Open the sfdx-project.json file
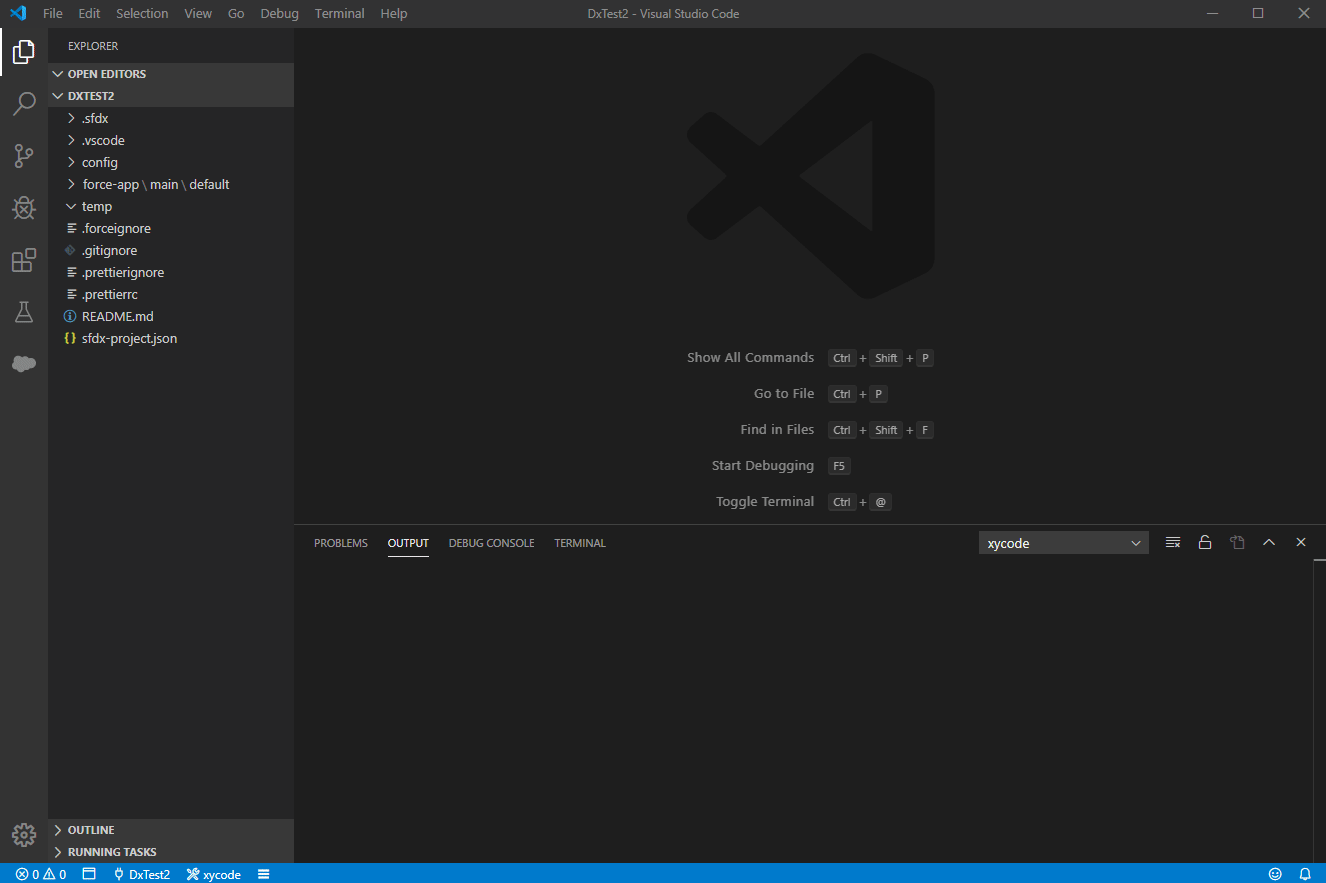The height and width of the screenshot is (883, 1326). (171, 338)
